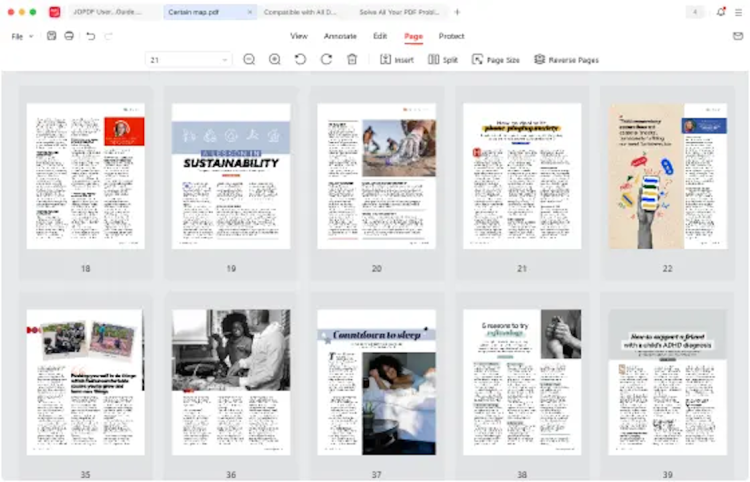Switch to the Annotate tab
The image size is (750, 482).
click(340, 36)
